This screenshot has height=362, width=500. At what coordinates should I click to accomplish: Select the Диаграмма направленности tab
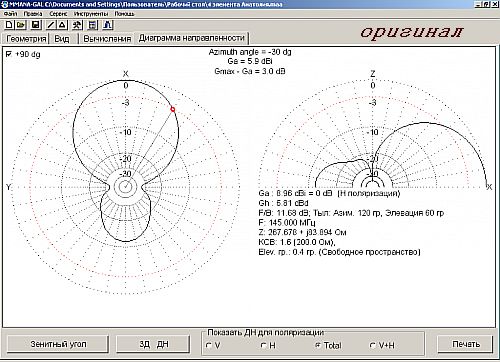pos(192,38)
